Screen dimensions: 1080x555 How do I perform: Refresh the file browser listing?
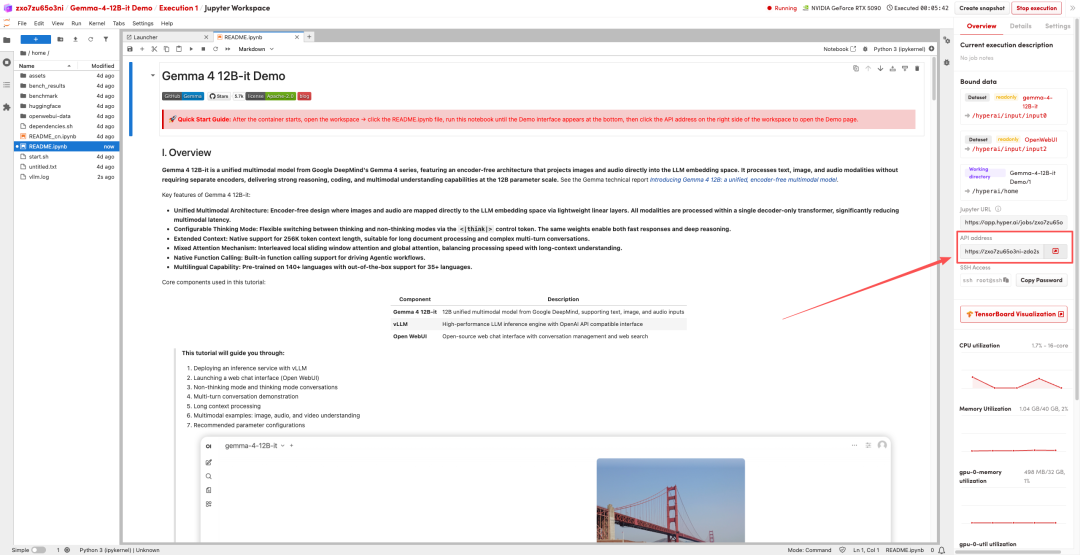click(x=90, y=39)
